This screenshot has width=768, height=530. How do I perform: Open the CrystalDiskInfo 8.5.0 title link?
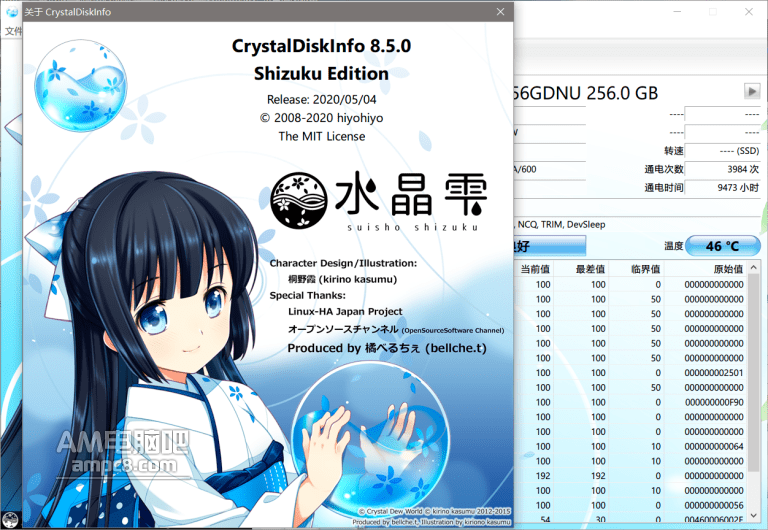point(321,46)
